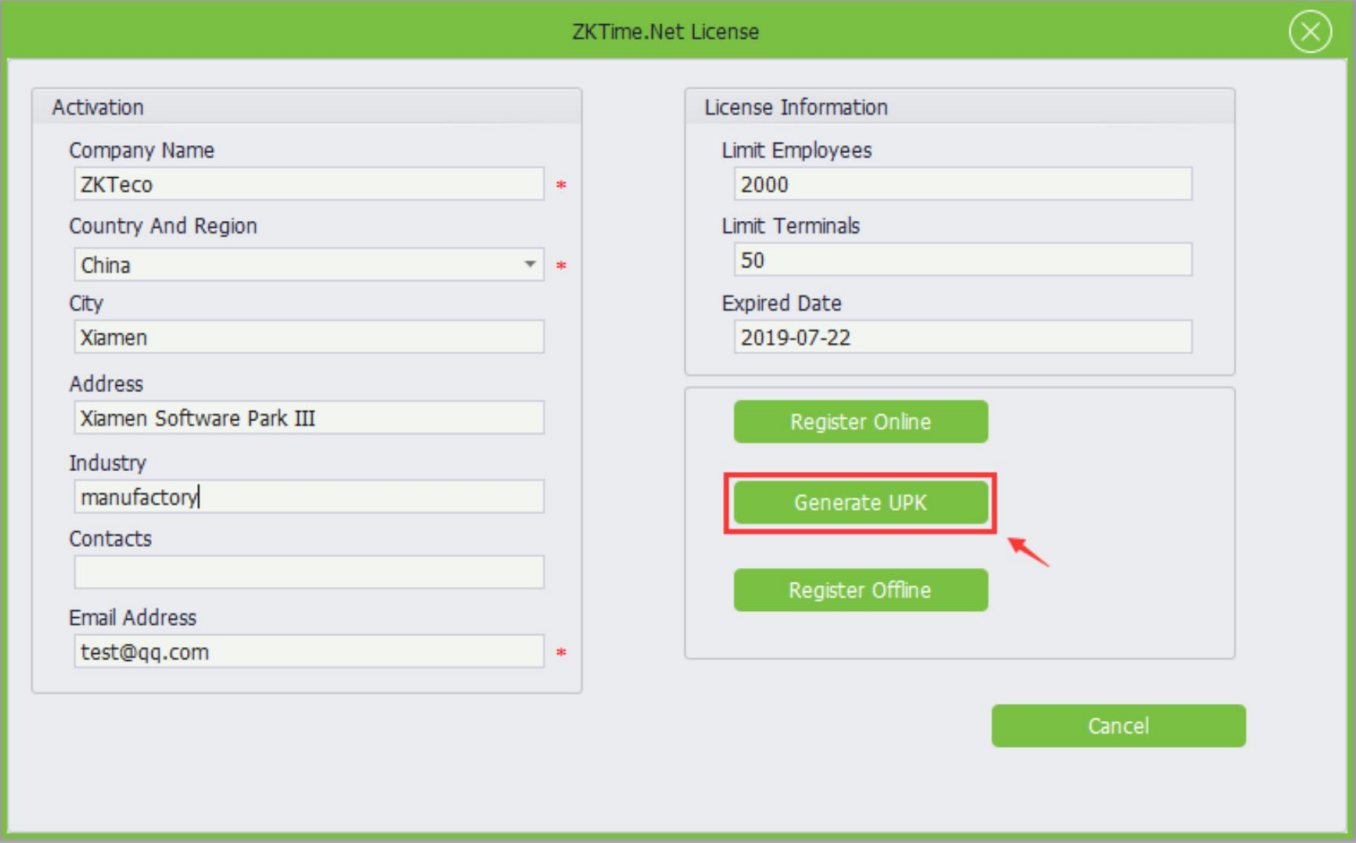Click the License Information group header
The width and height of the screenshot is (1356, 843).
pos(796,107)
